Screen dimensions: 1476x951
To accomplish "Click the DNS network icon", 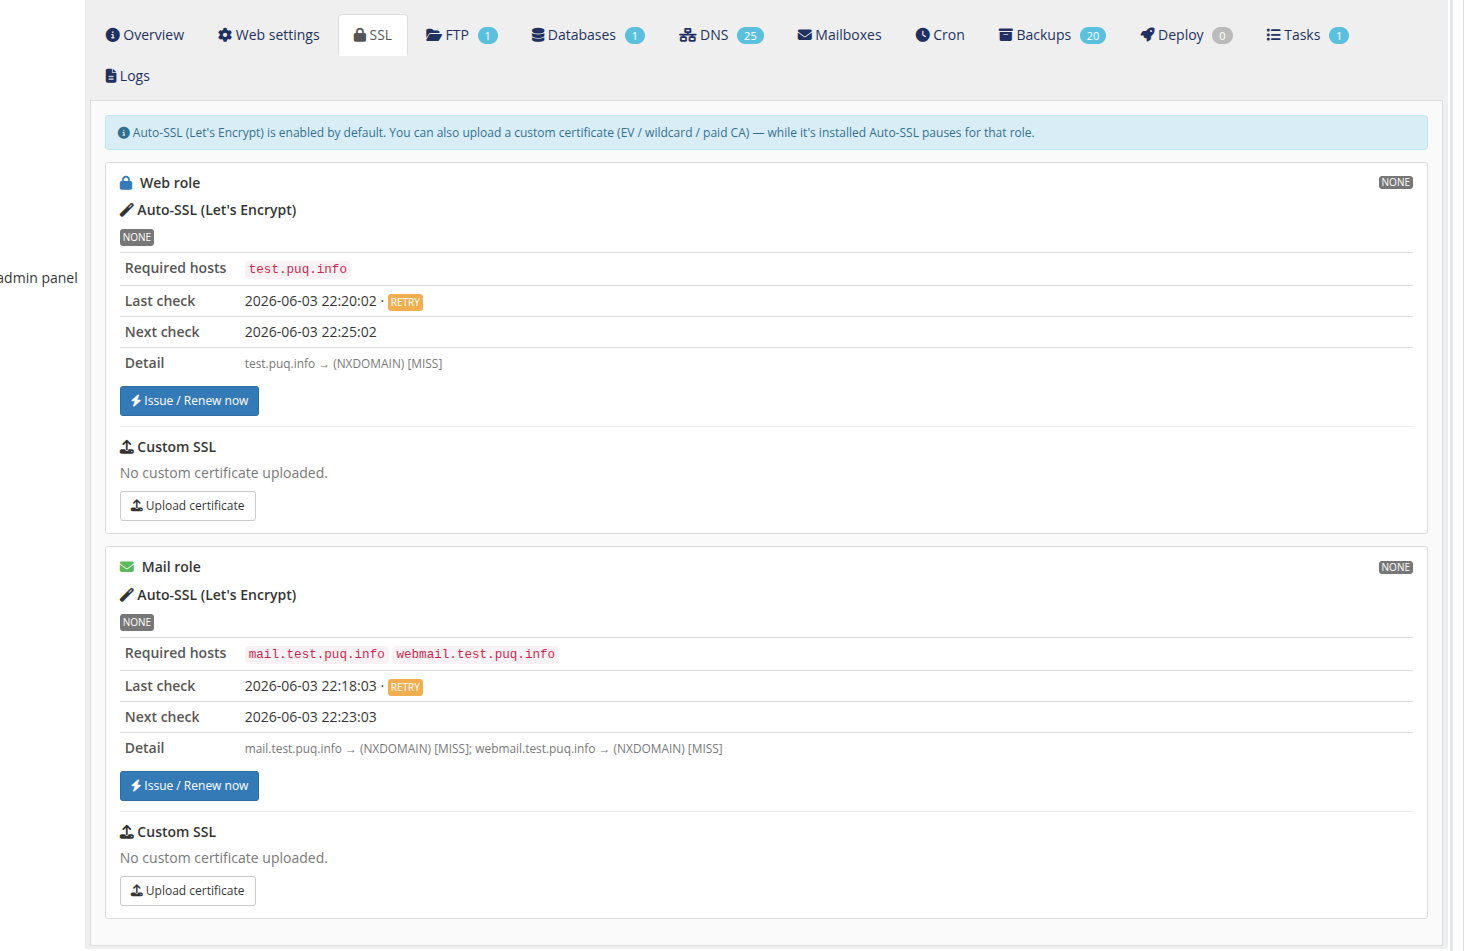I will [x=688, y=35].
